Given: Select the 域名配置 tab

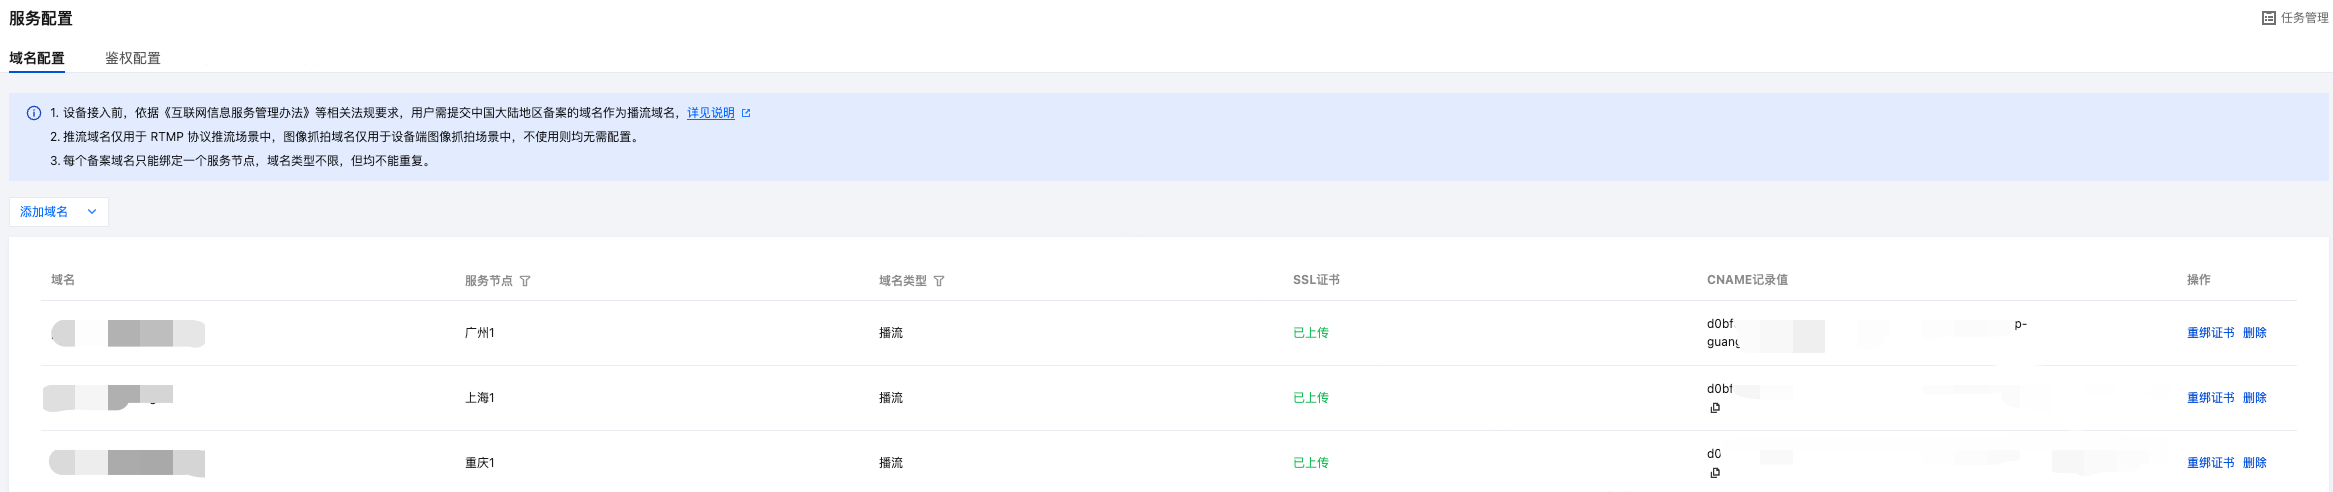Looking at the screenshot, I should click(x=37, y=58).
